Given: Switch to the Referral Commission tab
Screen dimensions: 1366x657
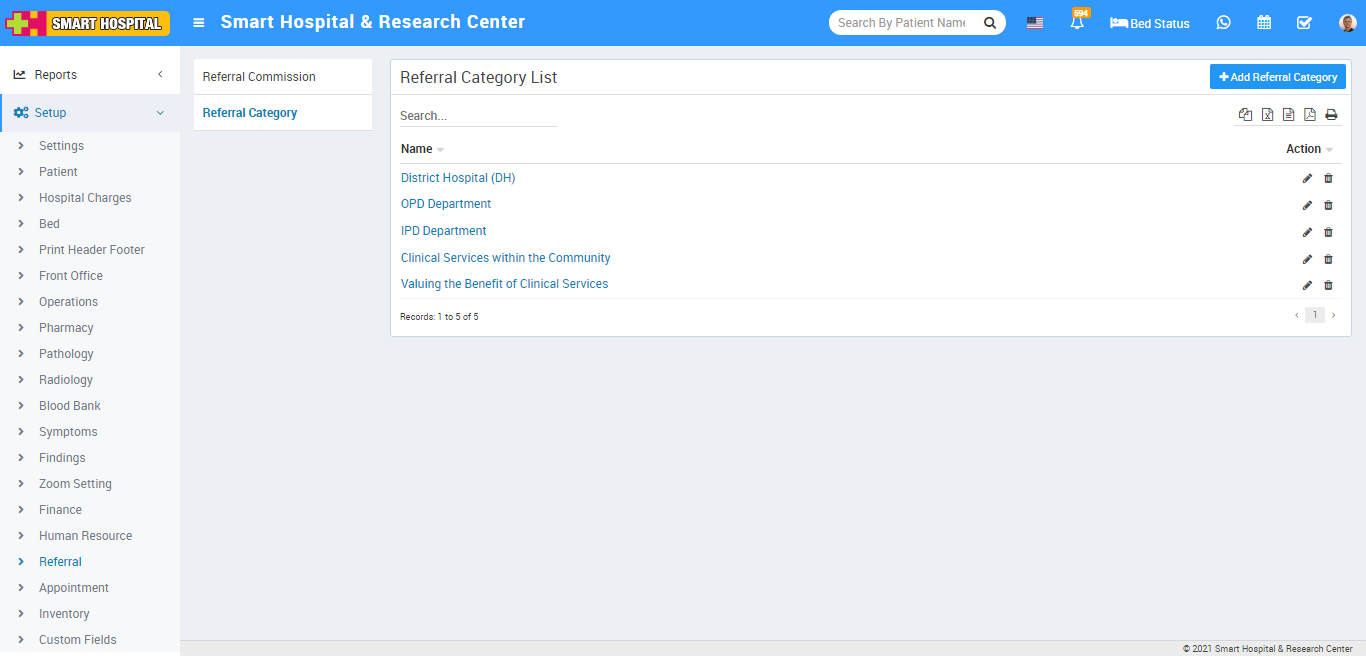Looking at the screenshot, I should 259,77.
